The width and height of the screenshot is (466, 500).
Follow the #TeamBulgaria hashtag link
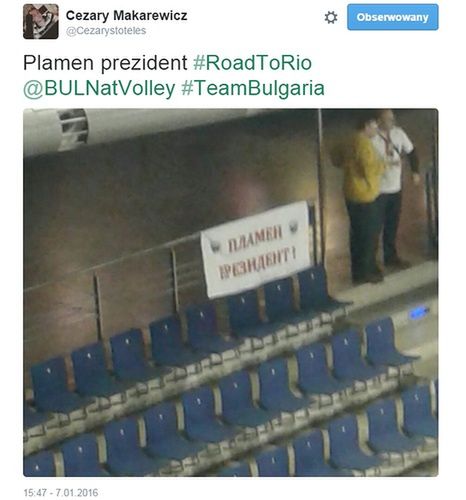(x=253, y=89)
